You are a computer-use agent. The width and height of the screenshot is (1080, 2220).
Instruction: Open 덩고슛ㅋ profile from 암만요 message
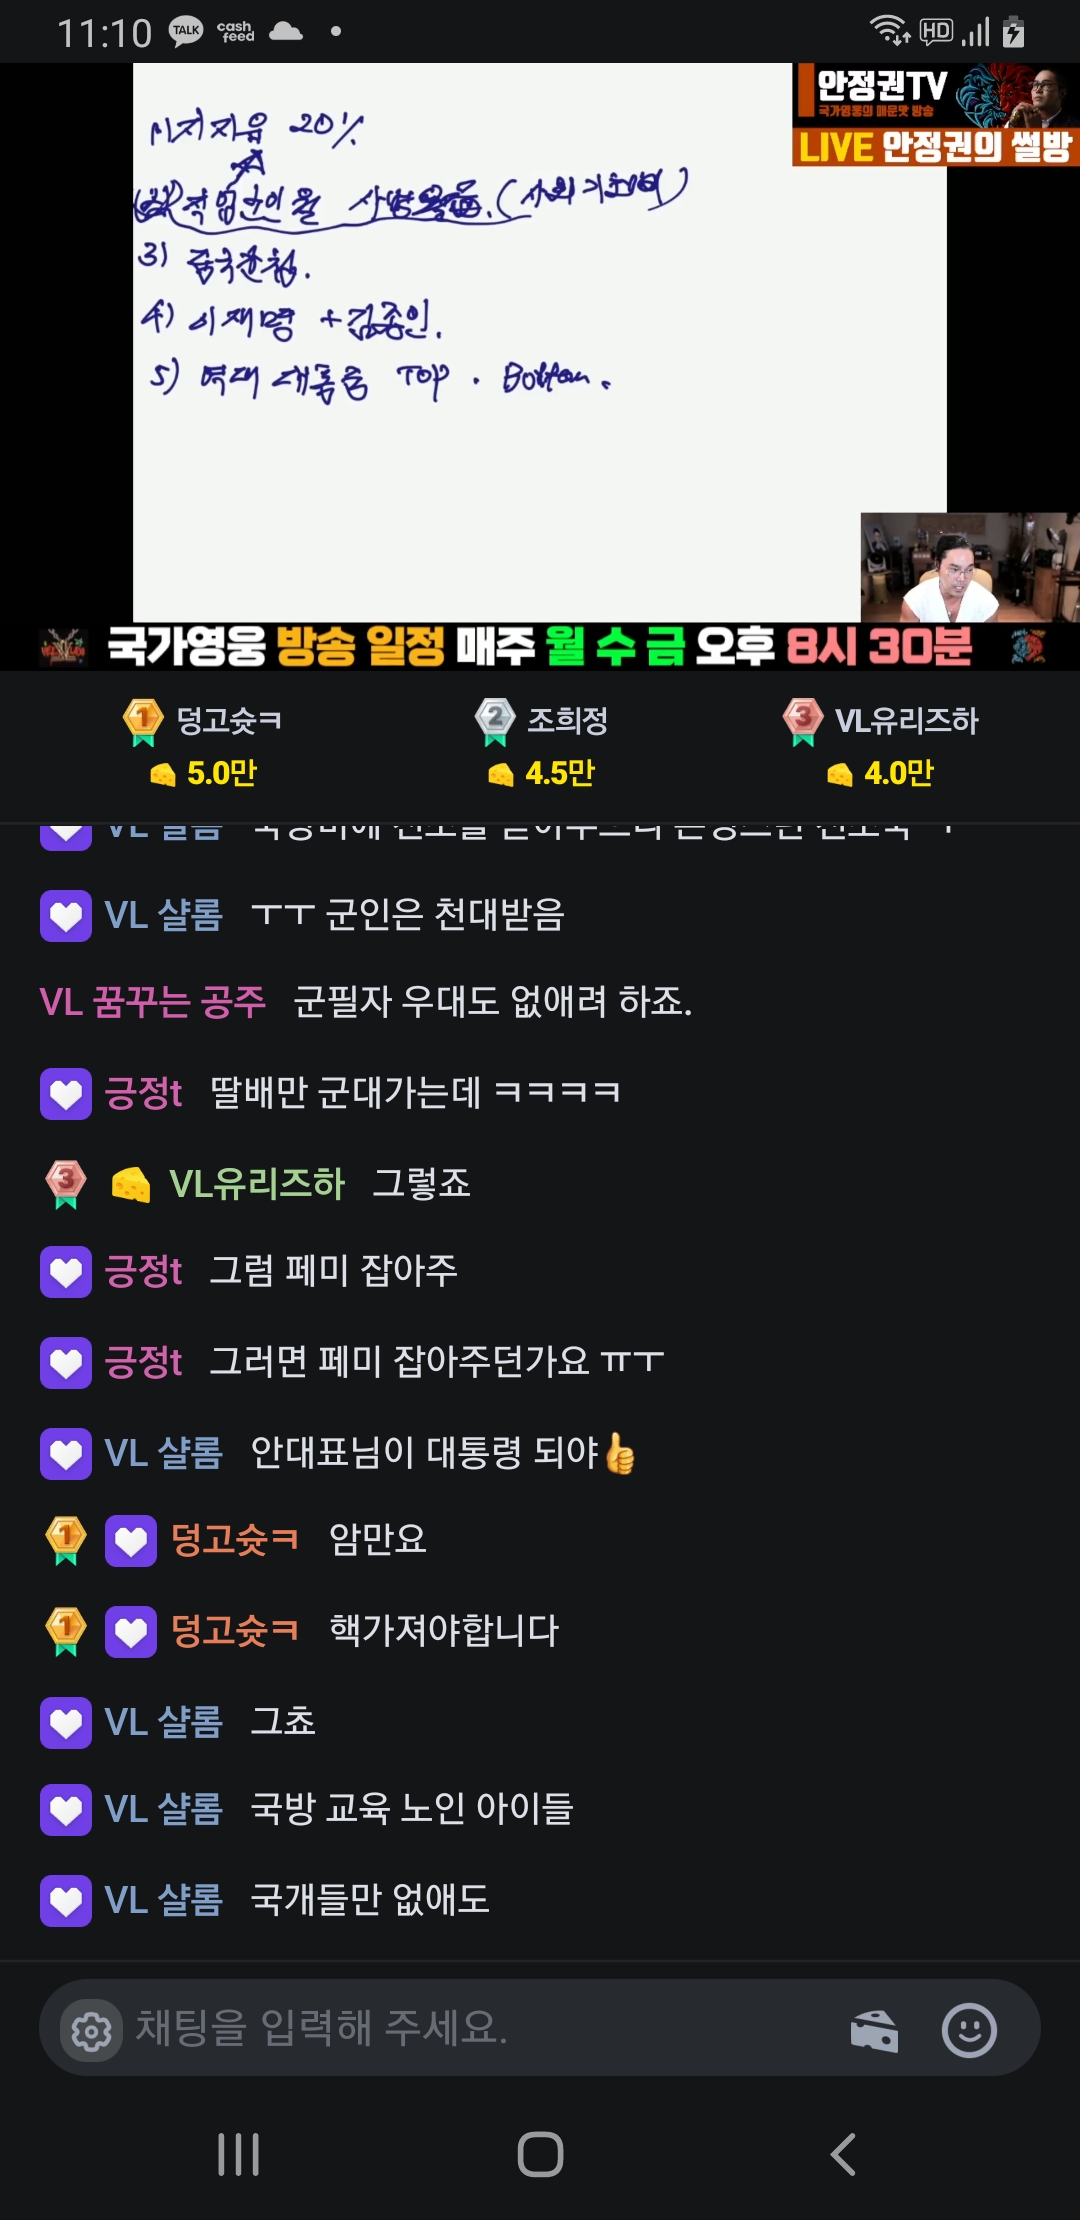click(234, 1540)
